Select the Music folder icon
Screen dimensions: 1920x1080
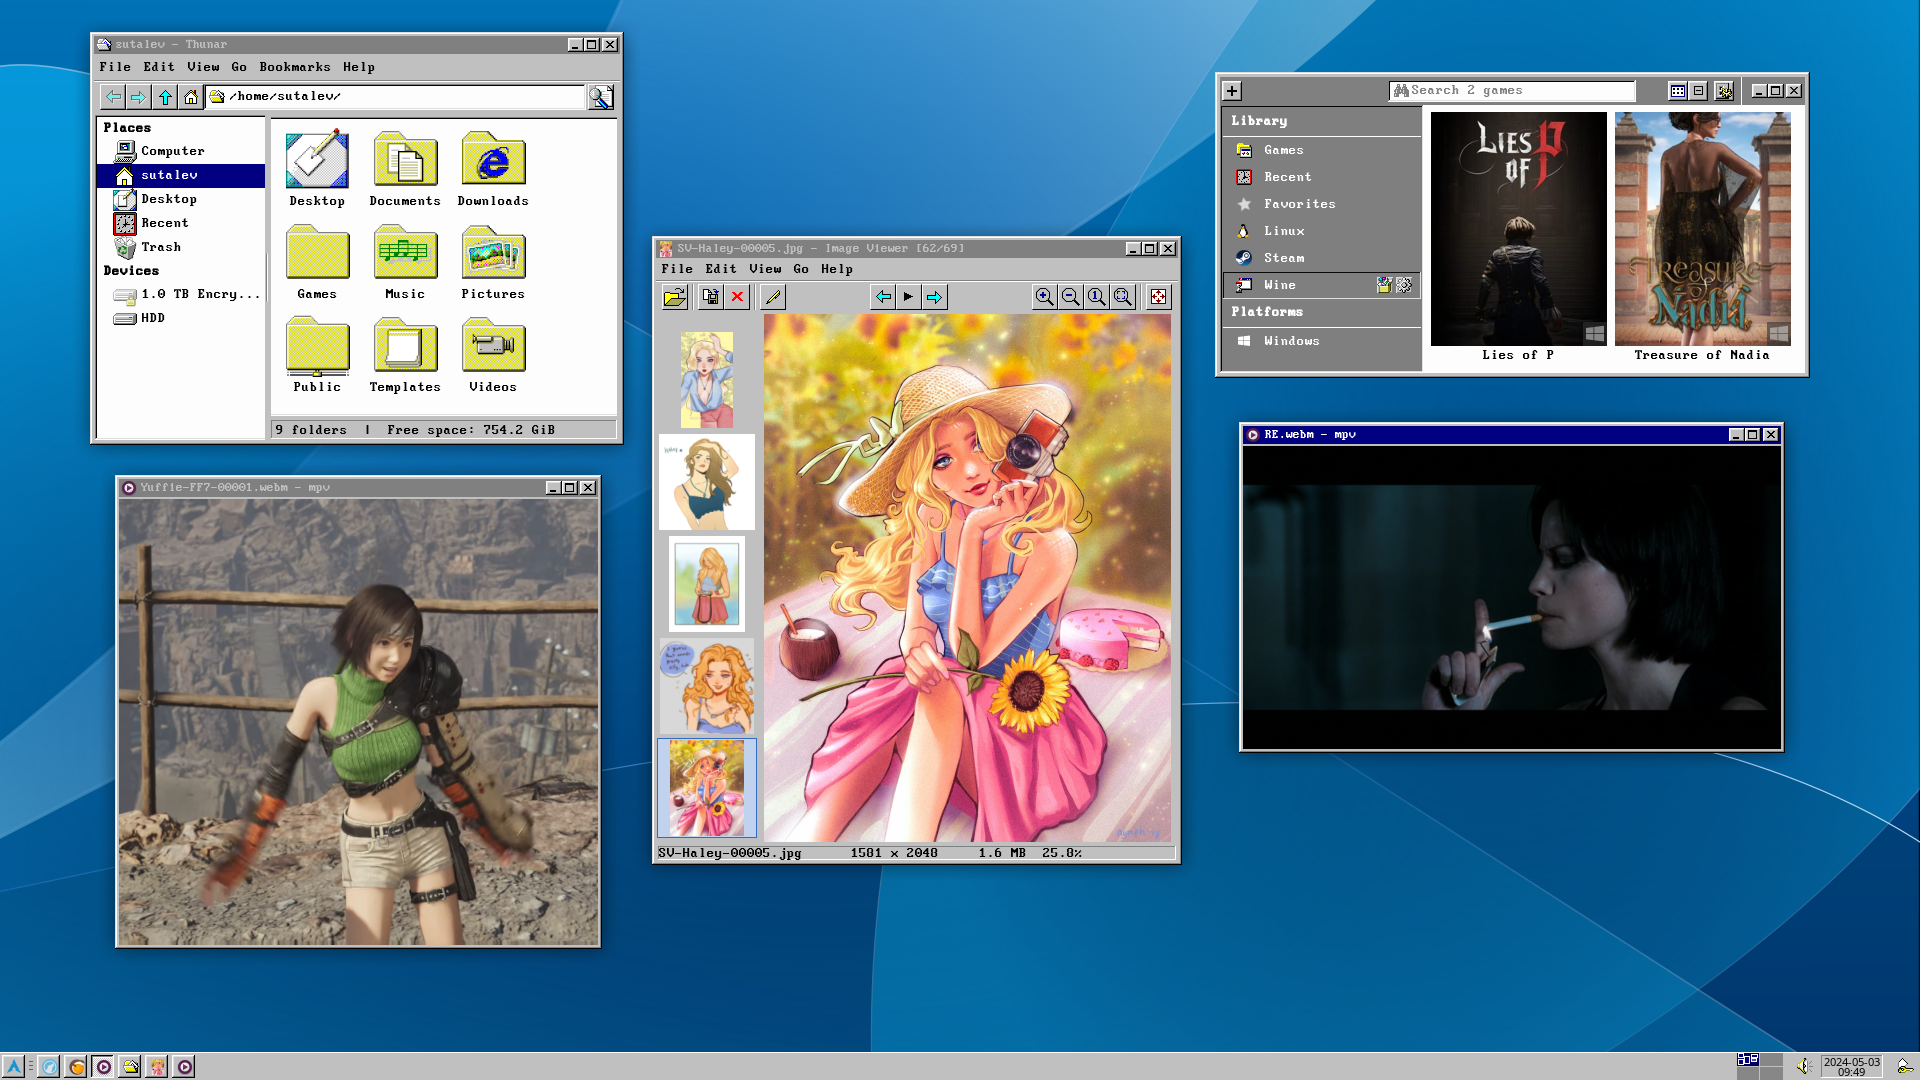405,262
